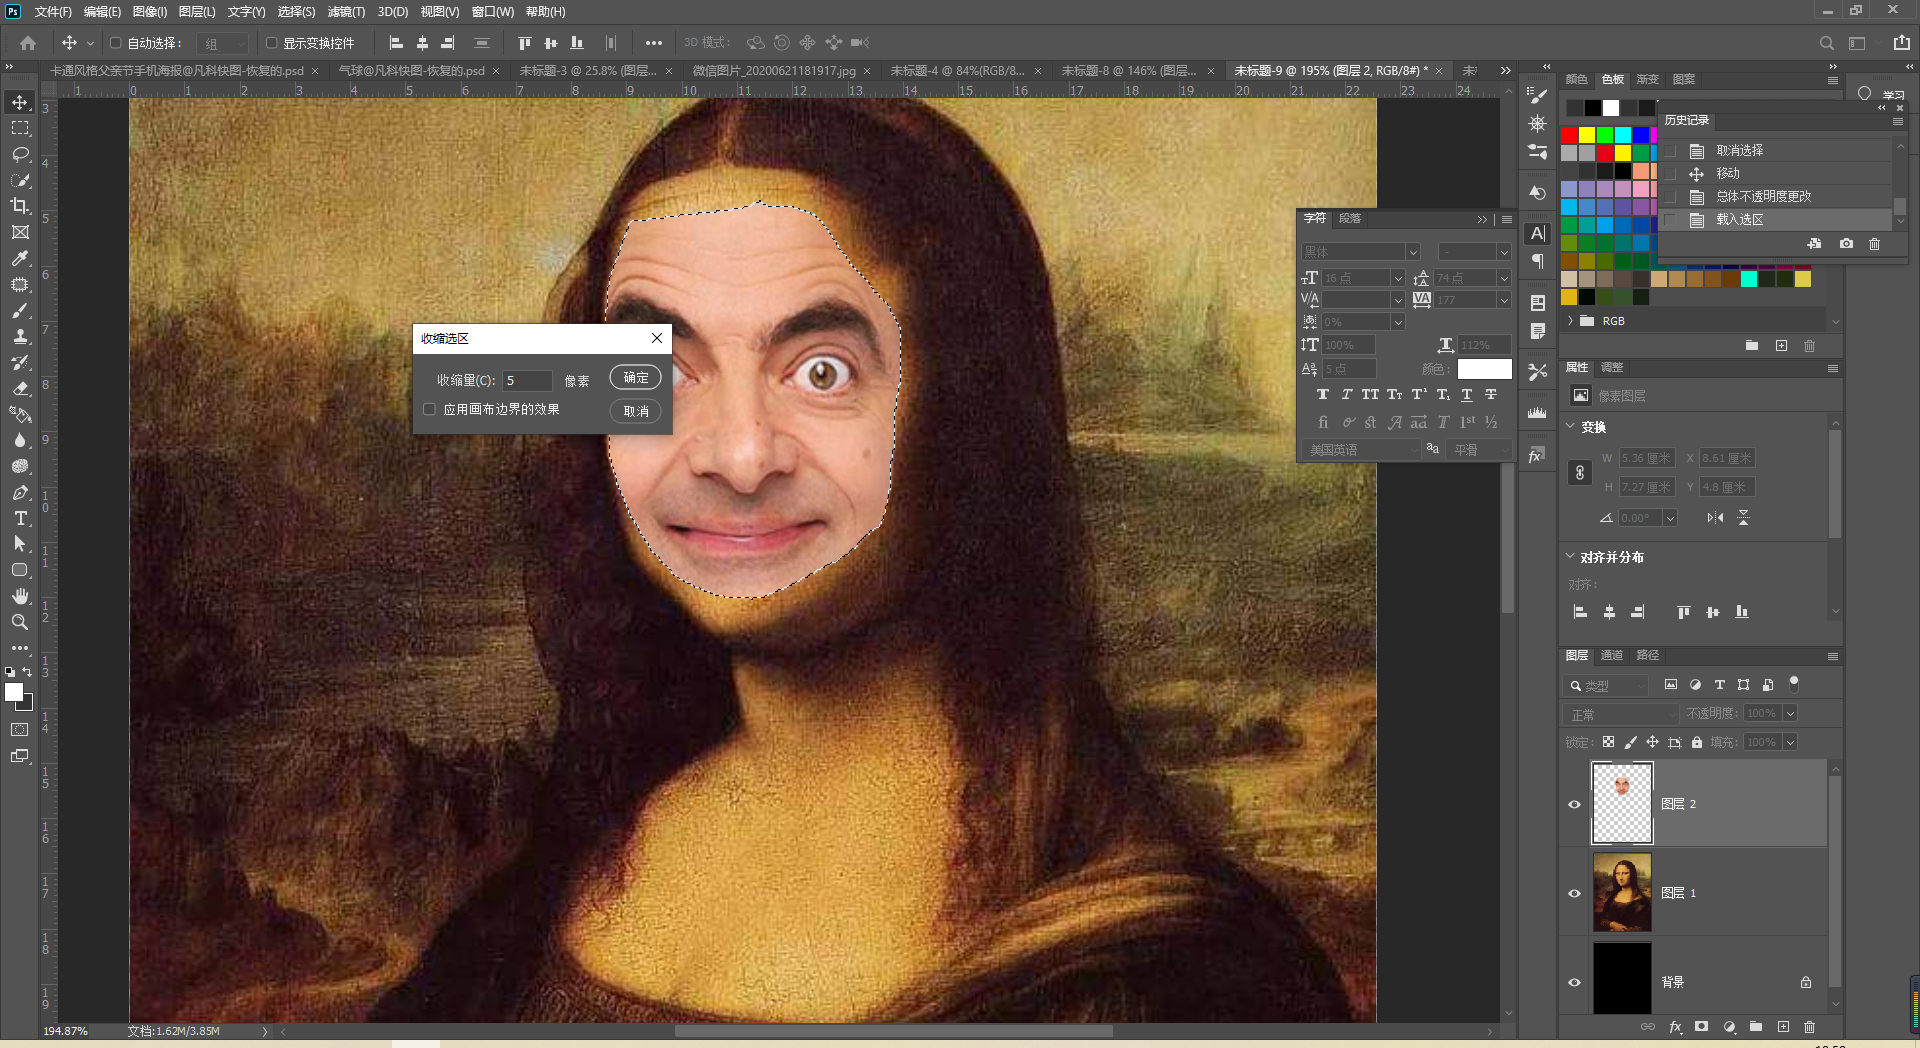Select the Rectangular Marquee tool
The height and width of the screenshot is (1048, 1920).
click(x=20, y=128)
